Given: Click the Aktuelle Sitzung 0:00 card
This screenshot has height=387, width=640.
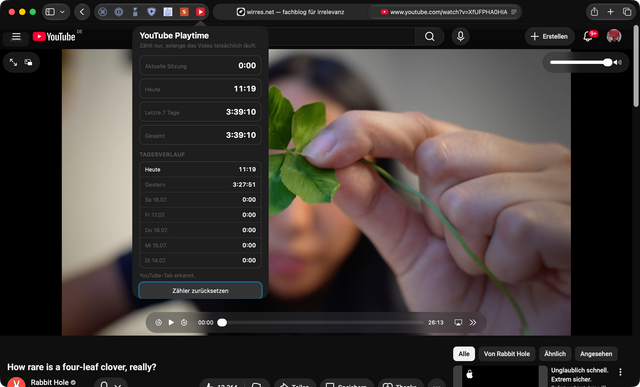Looking at the screenshot, I should [x=200, y=65].
